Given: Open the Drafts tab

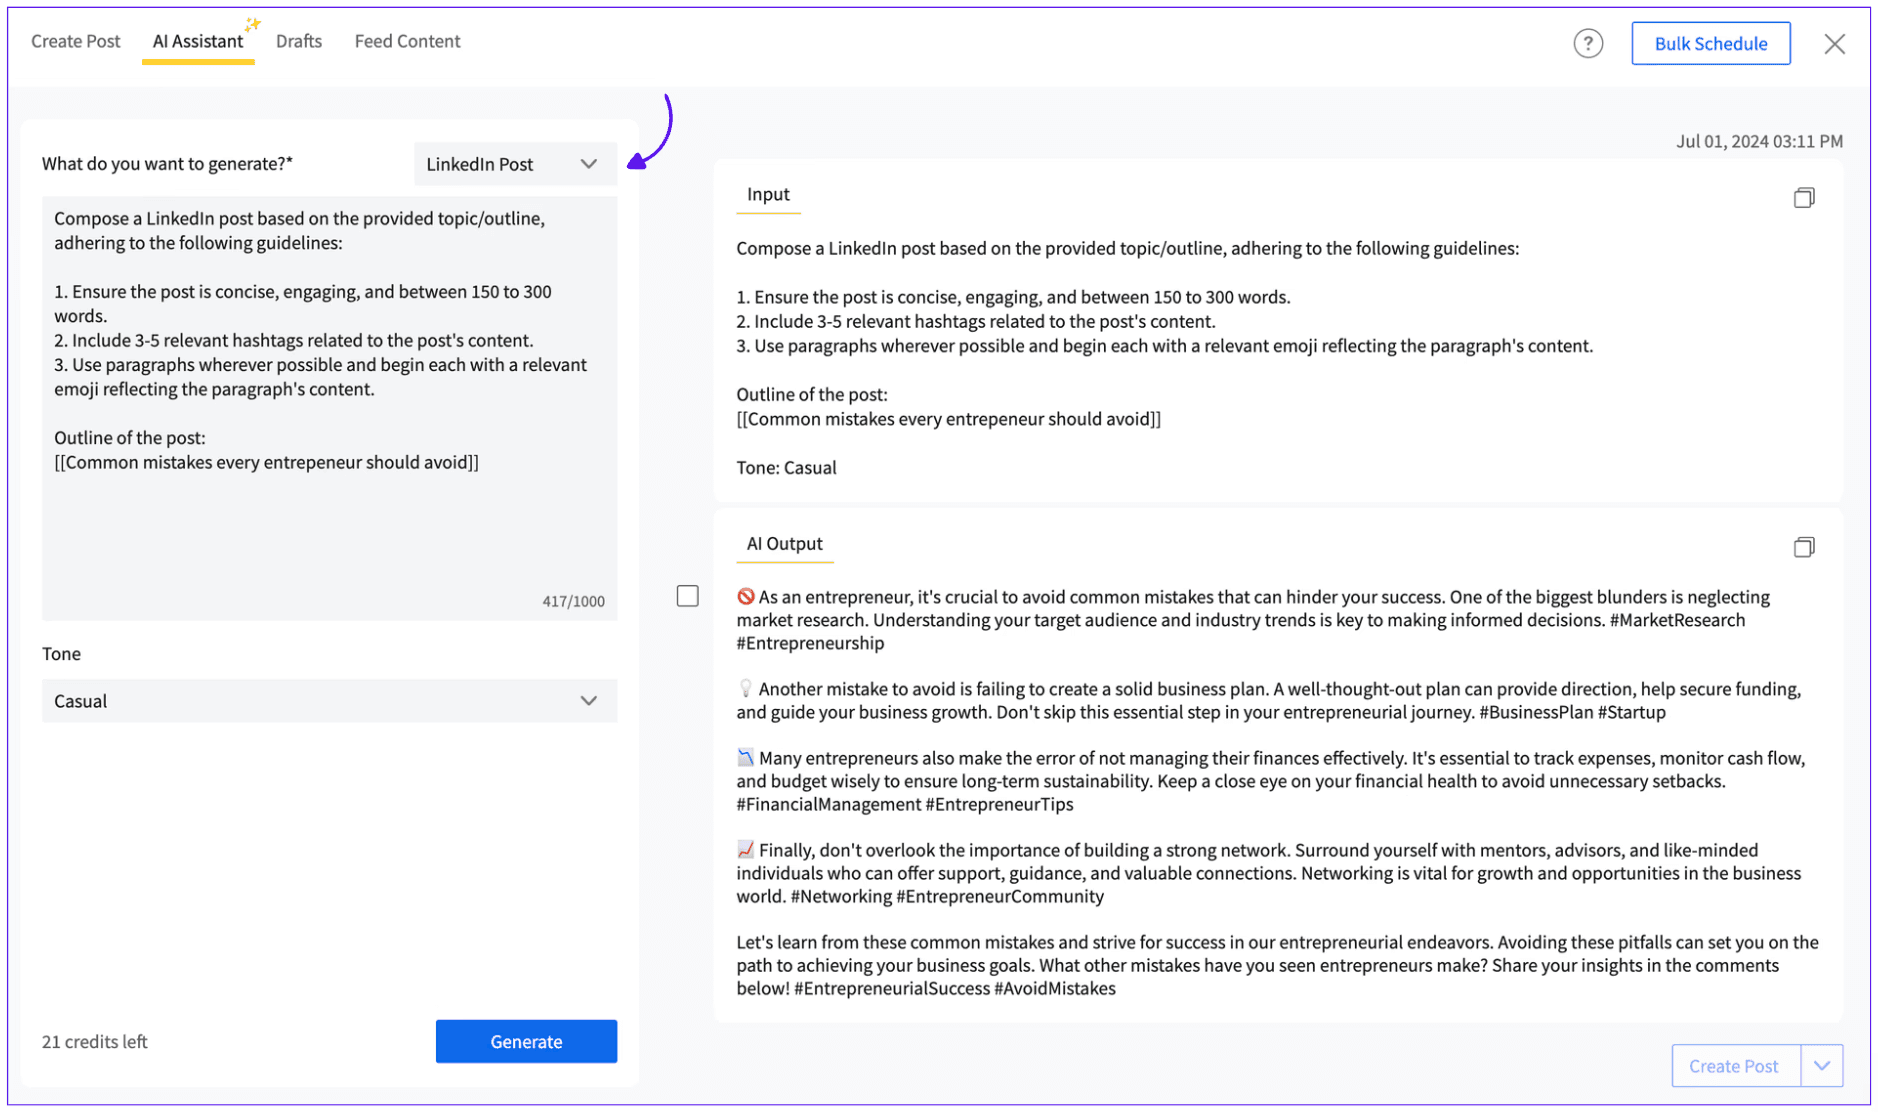Looking at the screenshot, I should click(x=299, y=41).
